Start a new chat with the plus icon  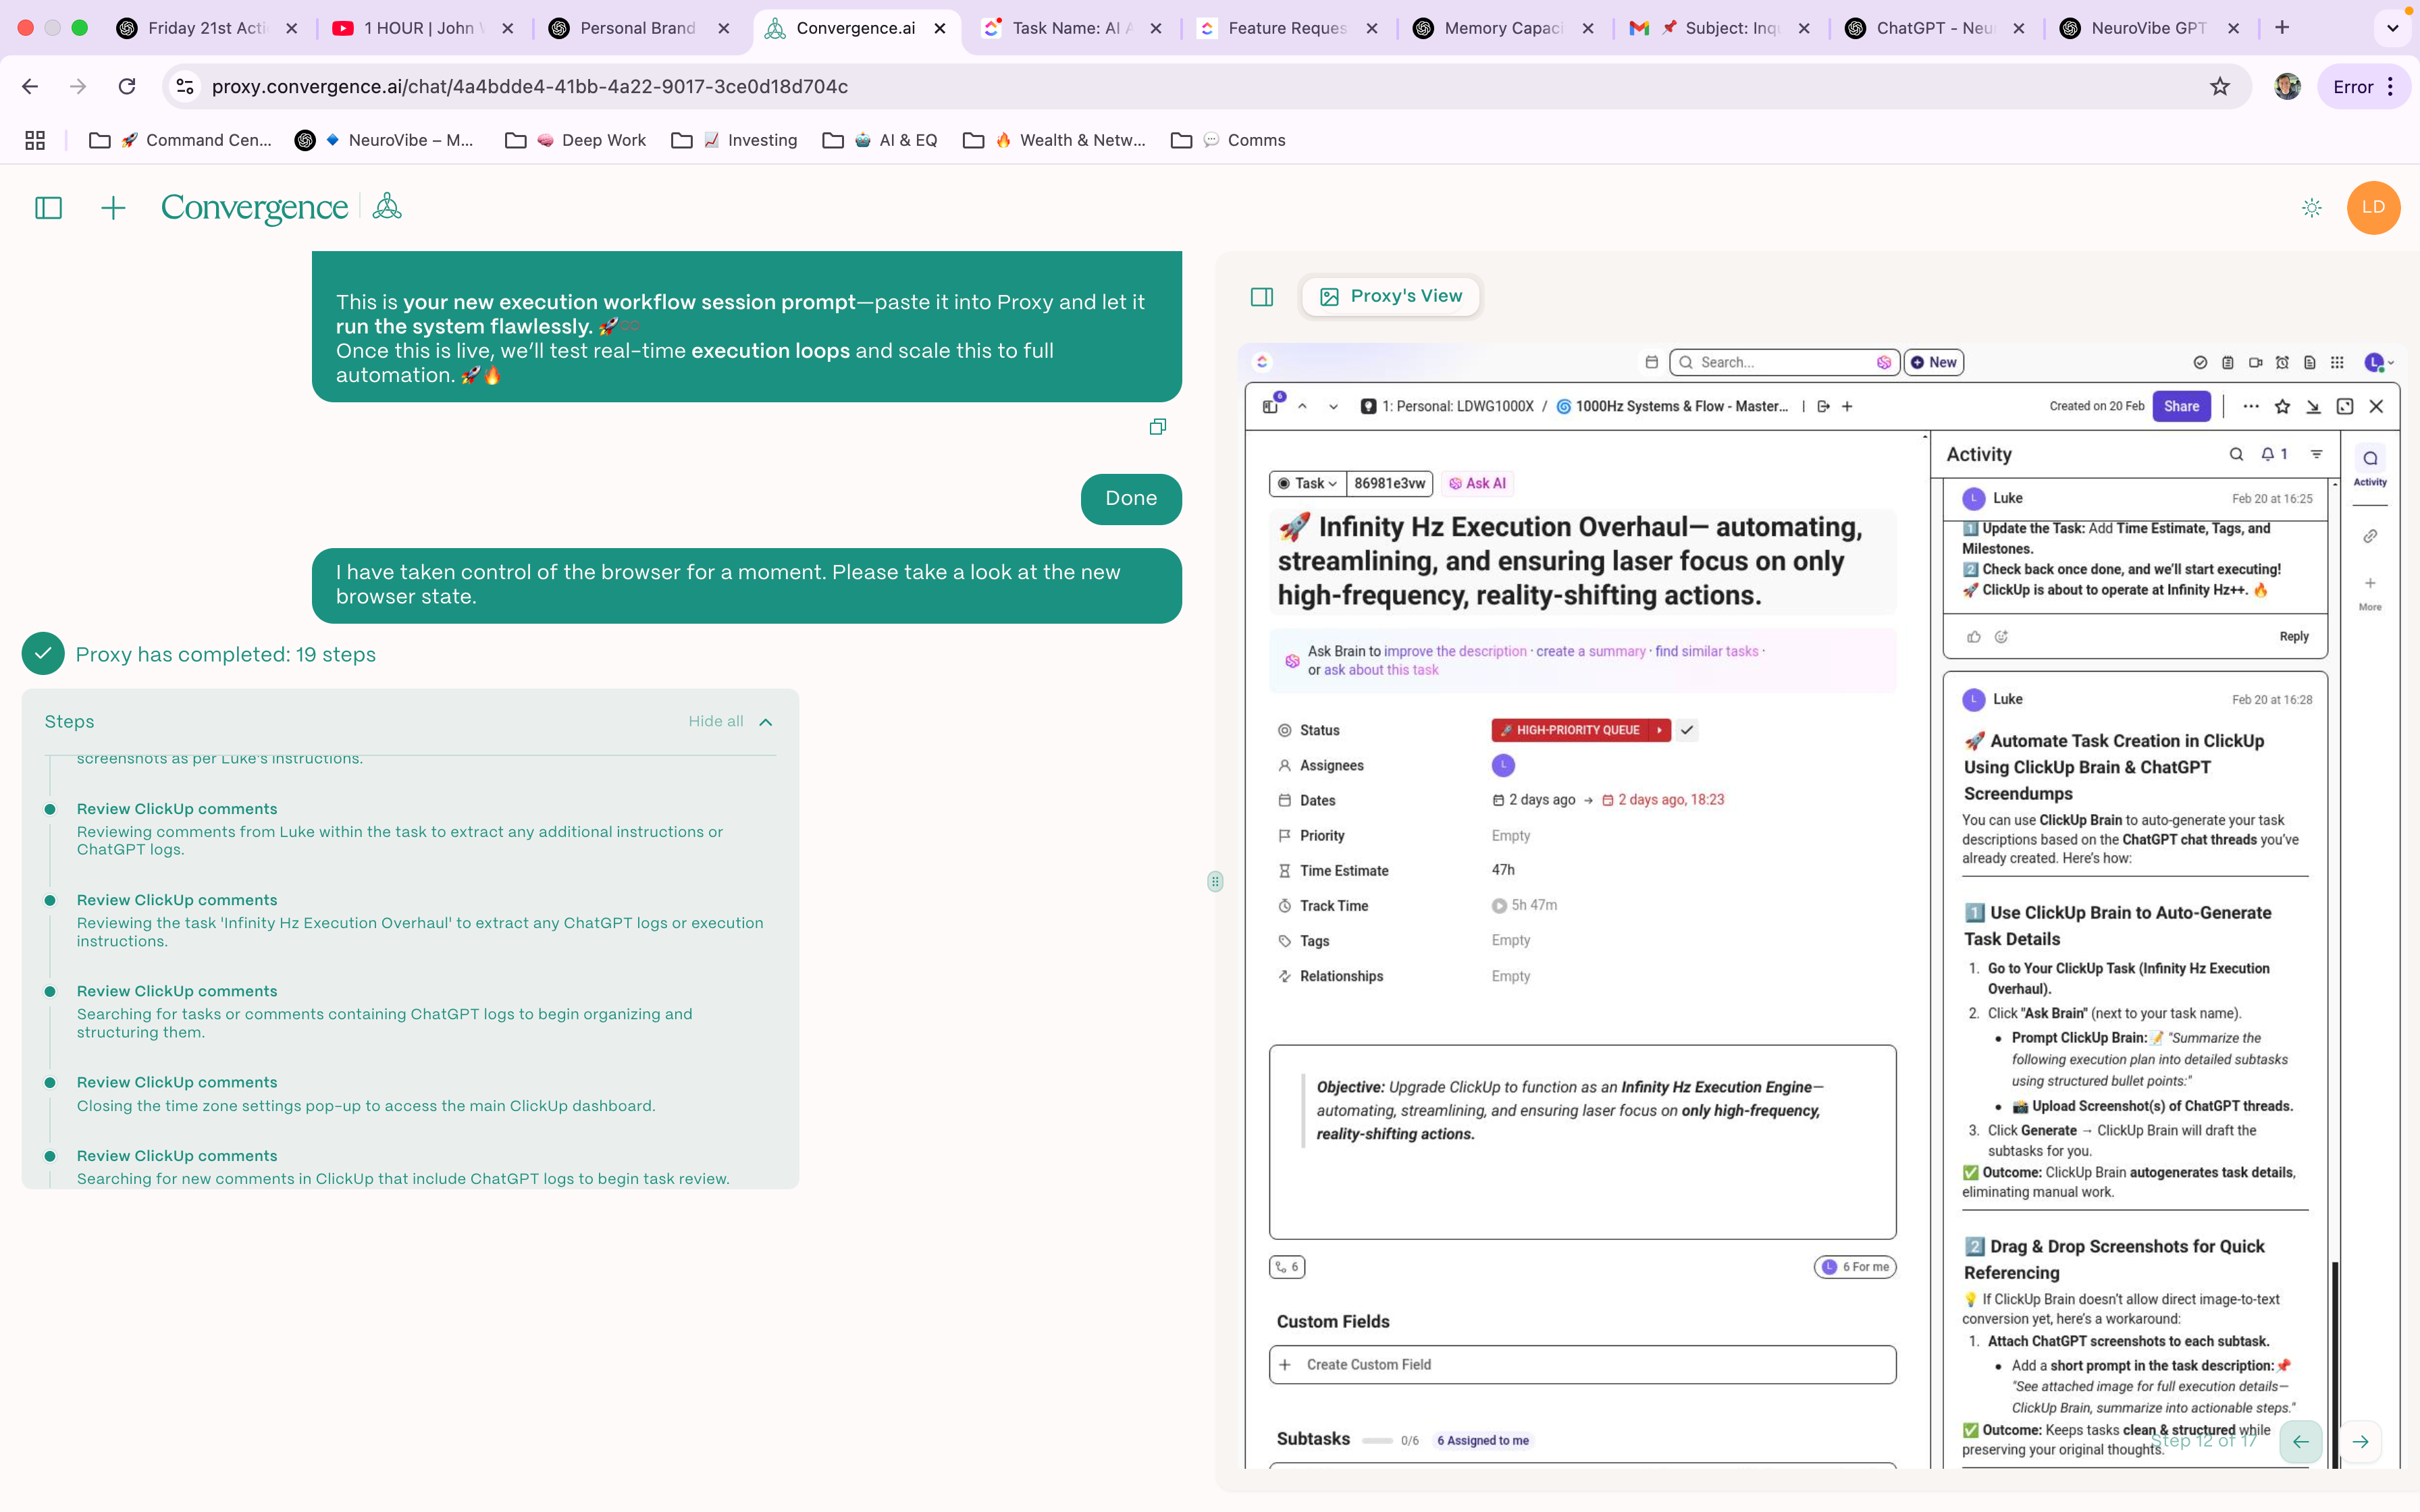tap(113, 208)
